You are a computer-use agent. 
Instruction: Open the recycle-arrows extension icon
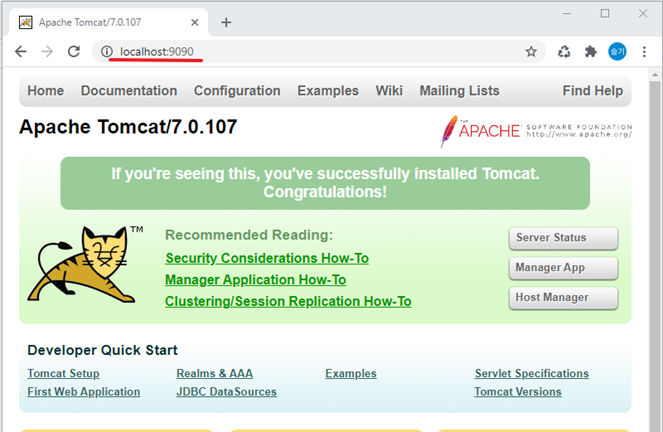564,52
